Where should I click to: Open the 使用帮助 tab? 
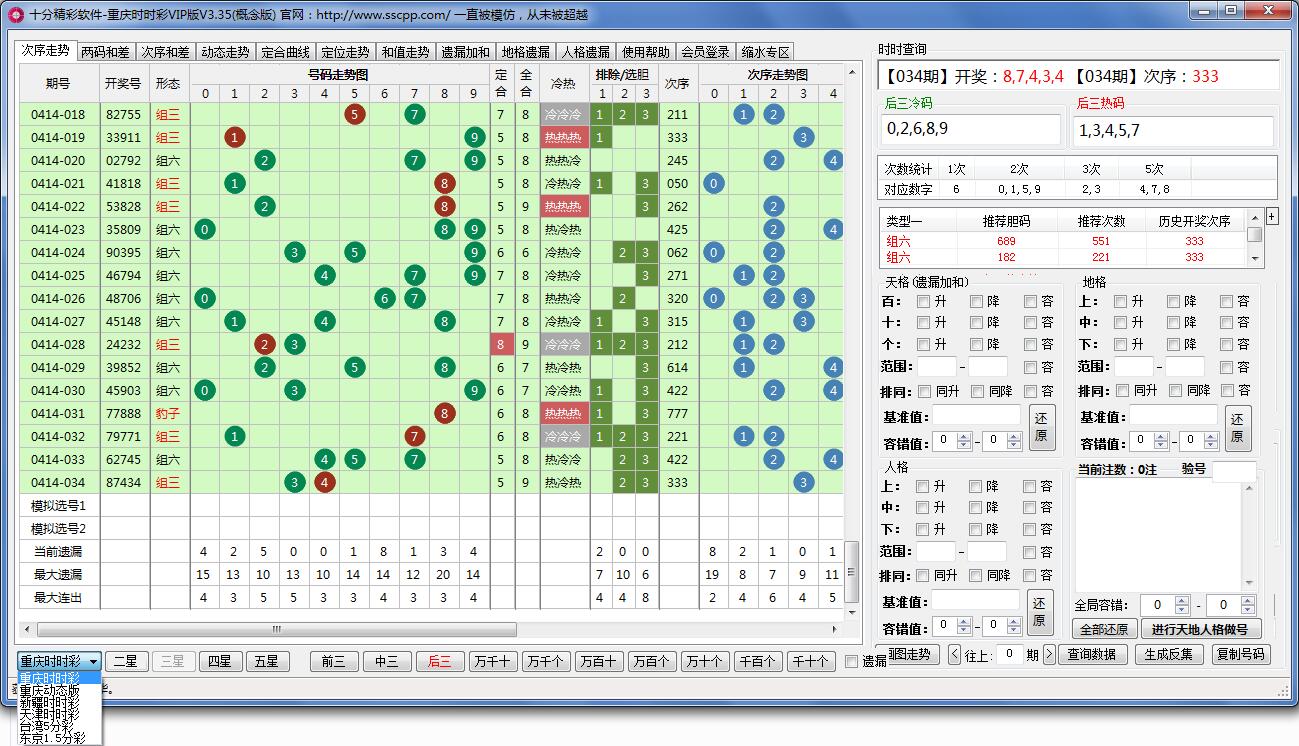pyautogui.click(x=645, y=52)
